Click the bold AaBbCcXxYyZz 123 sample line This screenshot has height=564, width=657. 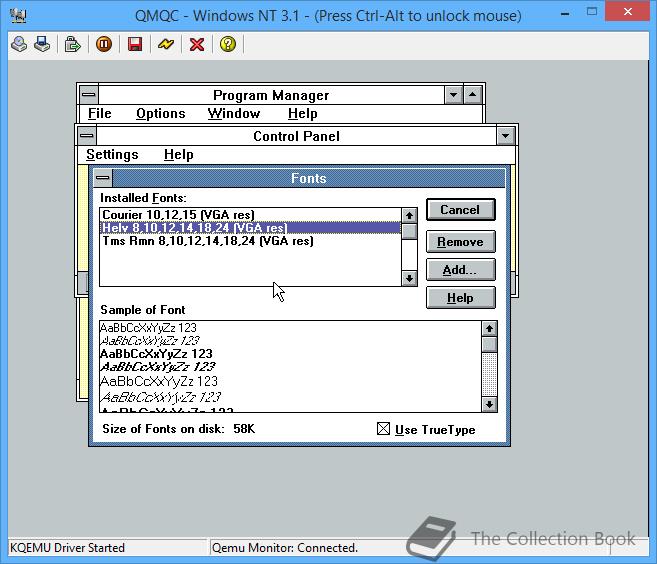tap(156, 354)
